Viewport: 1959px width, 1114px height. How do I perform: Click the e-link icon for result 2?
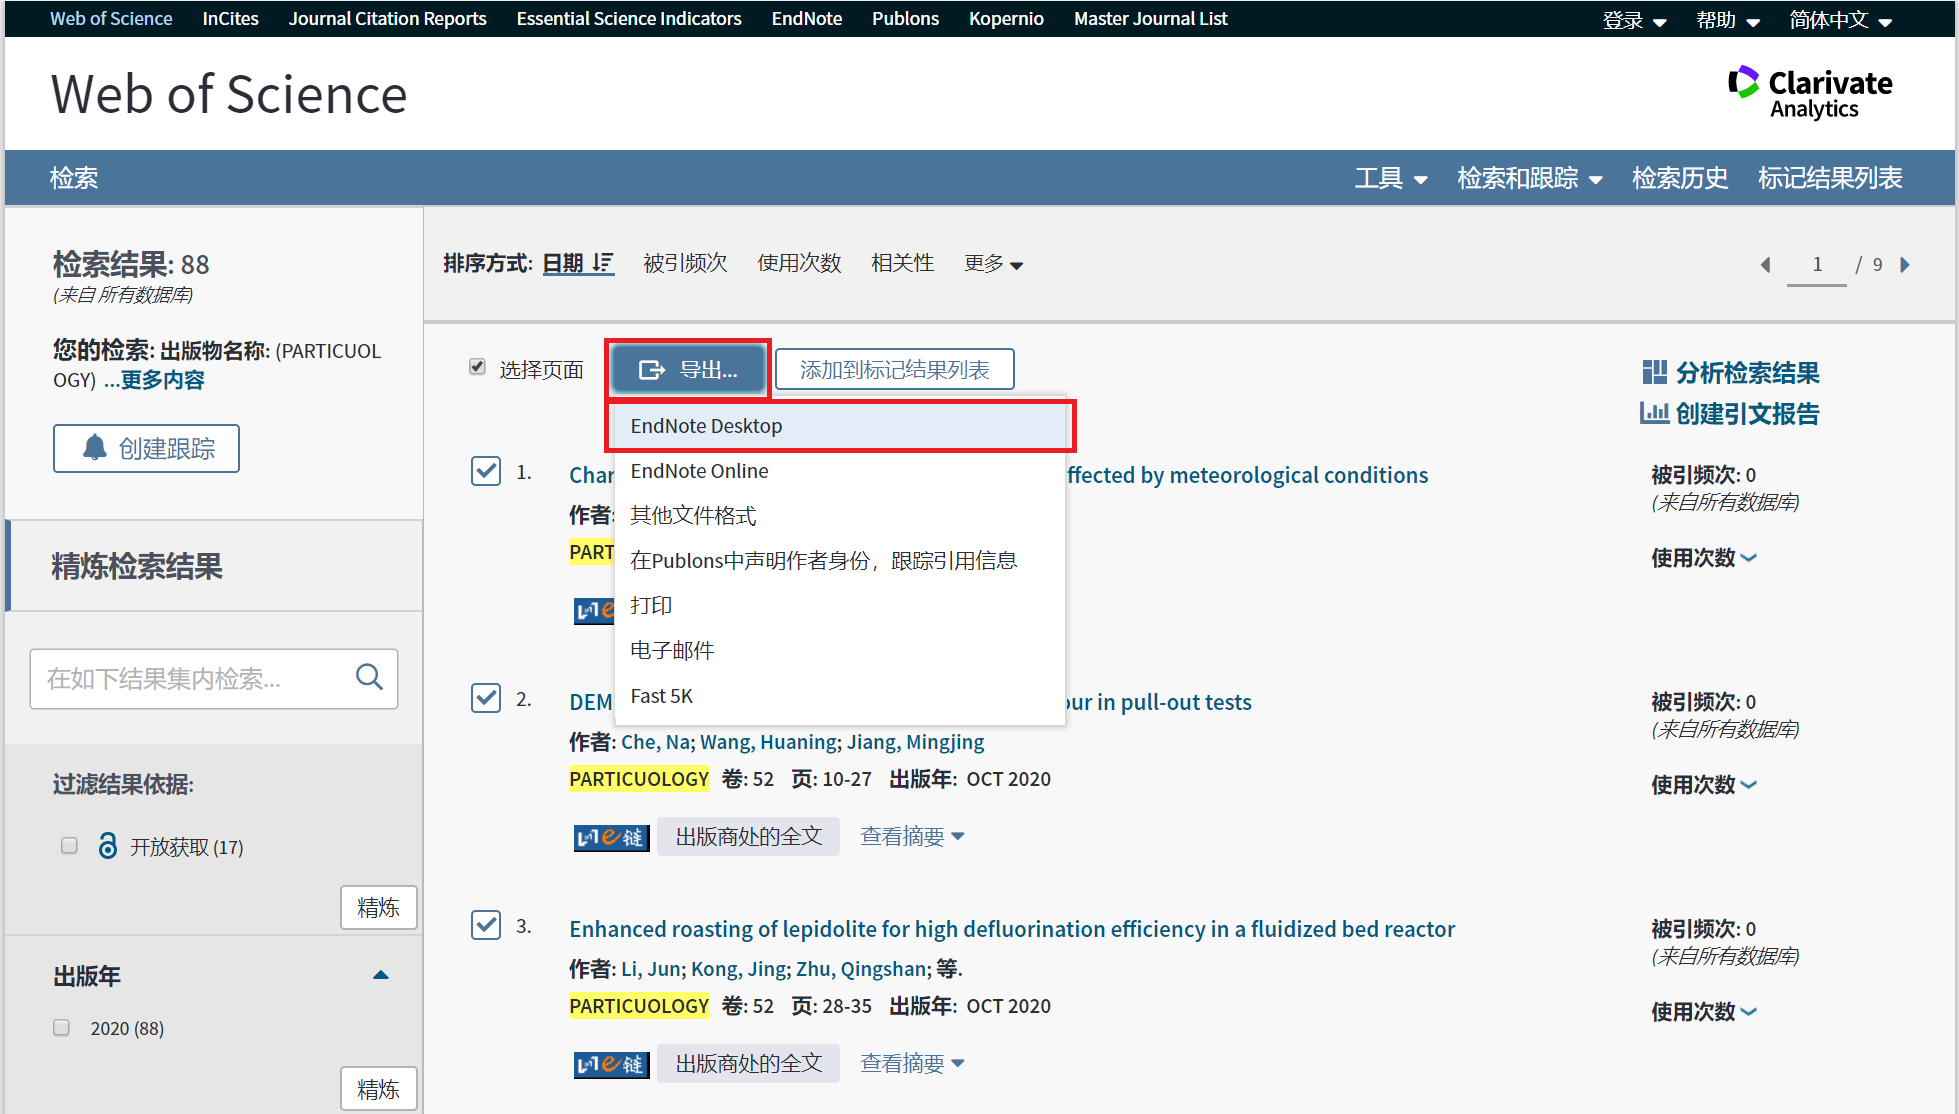coord(611,837)
